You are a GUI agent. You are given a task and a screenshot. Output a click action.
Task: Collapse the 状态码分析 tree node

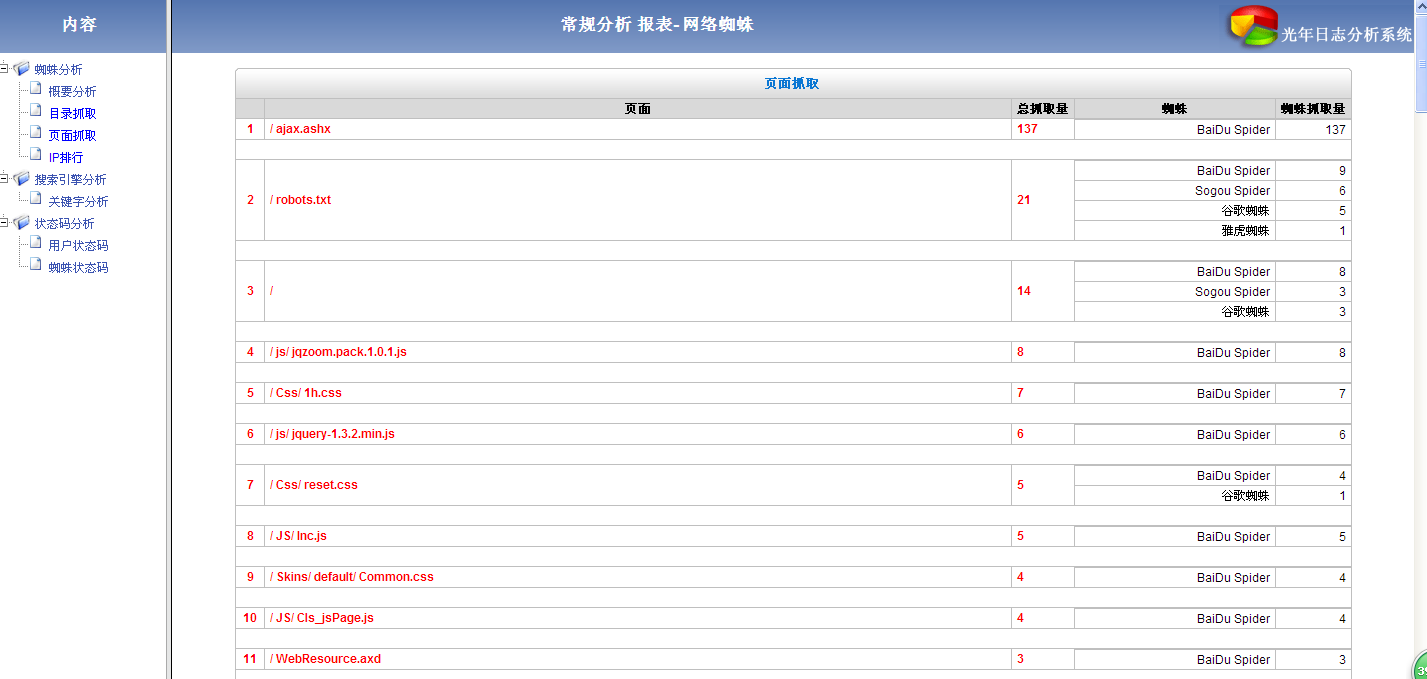pyautogui.click(x=5, y=223)
